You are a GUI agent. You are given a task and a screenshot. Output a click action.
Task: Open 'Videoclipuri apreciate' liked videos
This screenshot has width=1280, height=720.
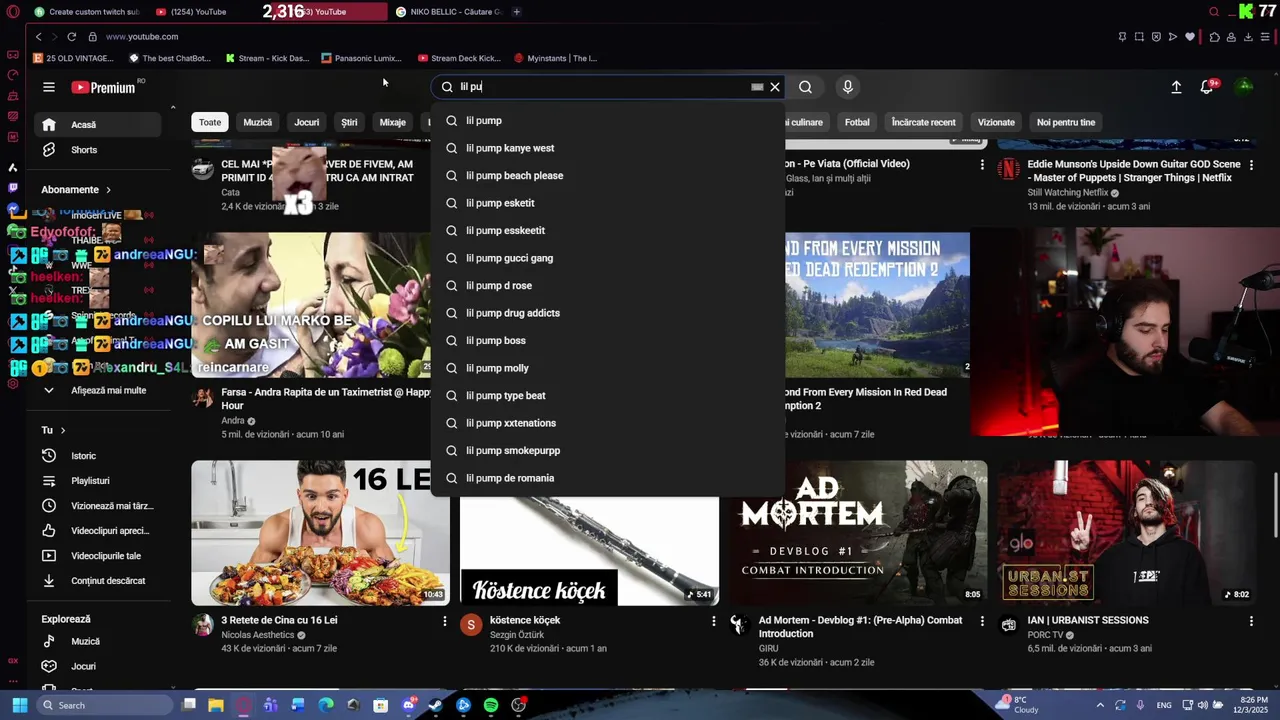pos(97,531)
